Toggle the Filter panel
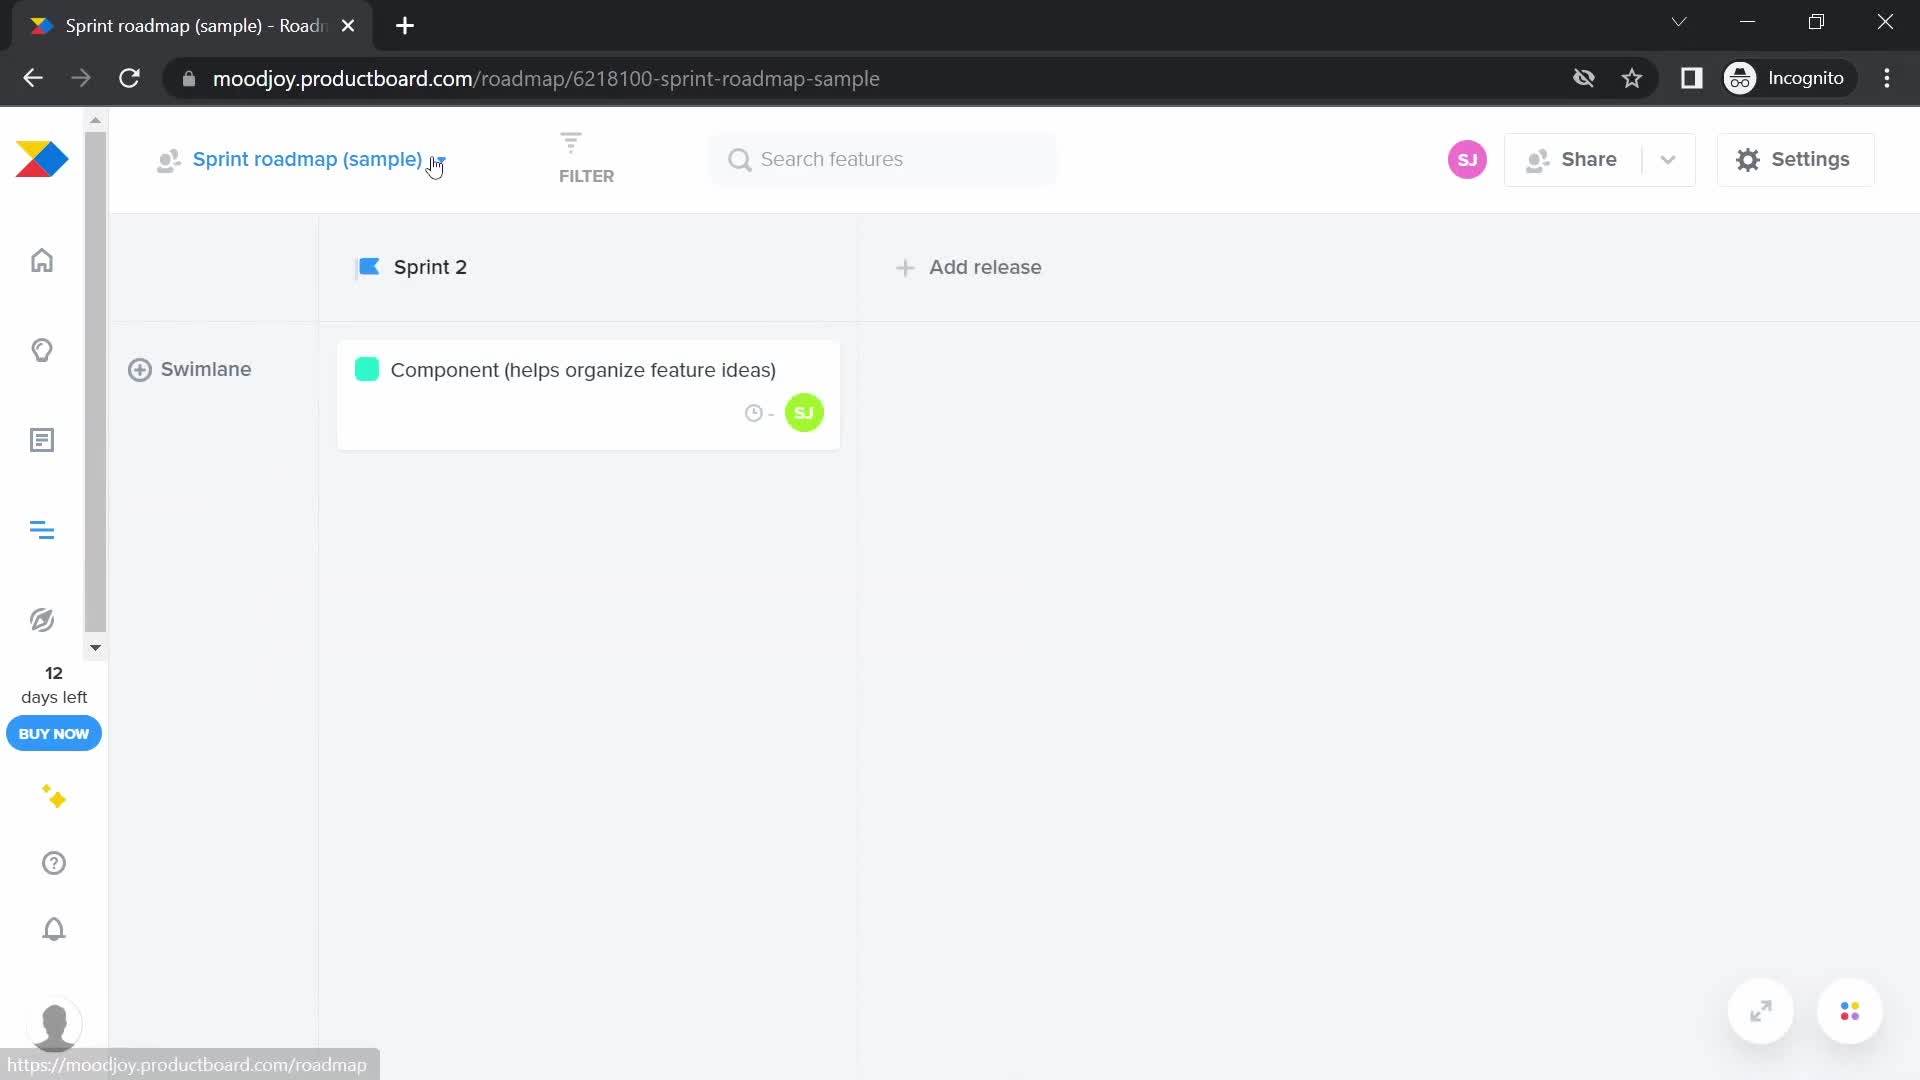The width and height of the screenshot is (1920, 1080). pos(585,158)
